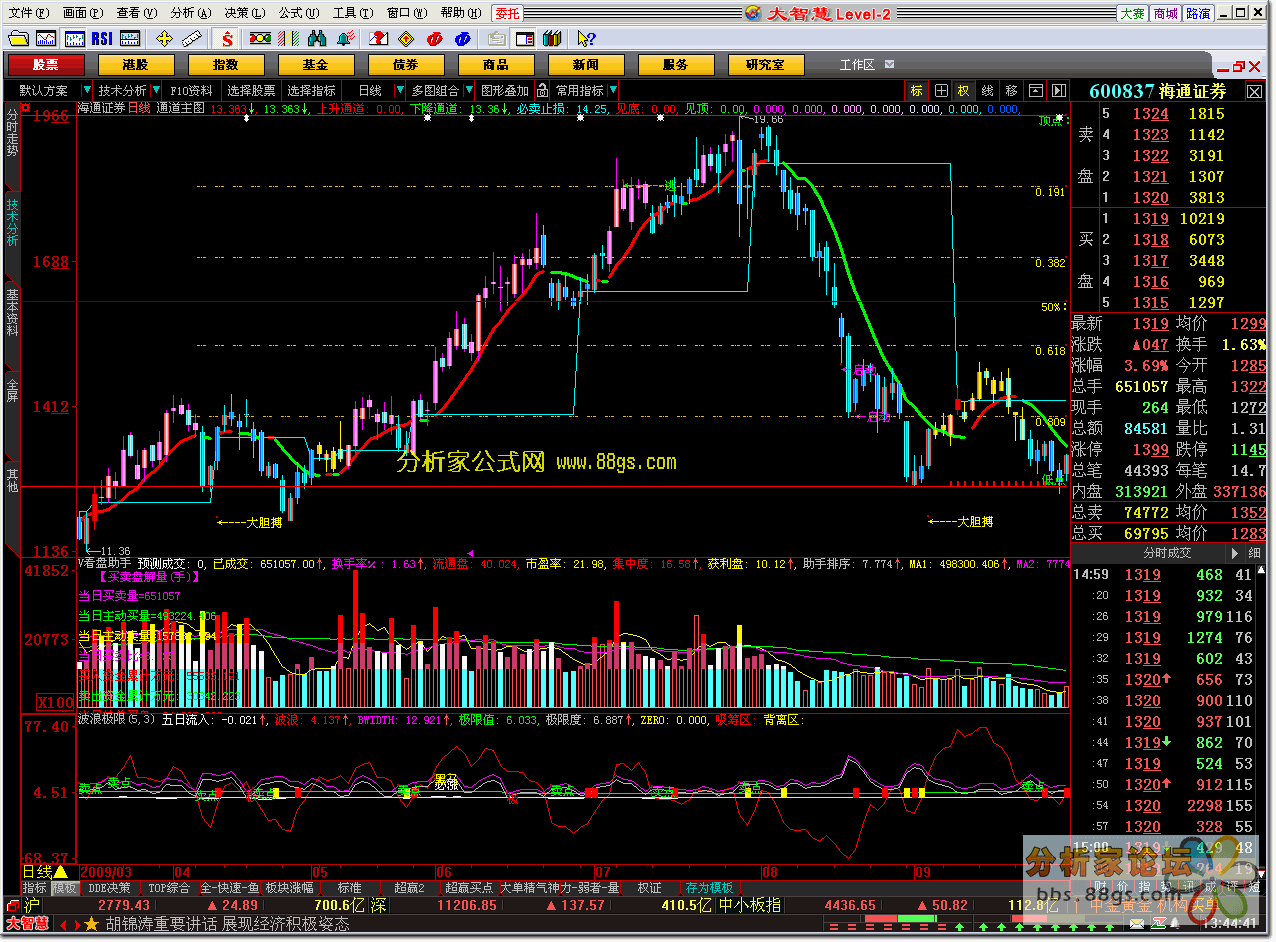Toggle the 细 detail button in 分时成交
Image resolution: width=1276 pixels, height=942 pixels.
coord(1254,553)
